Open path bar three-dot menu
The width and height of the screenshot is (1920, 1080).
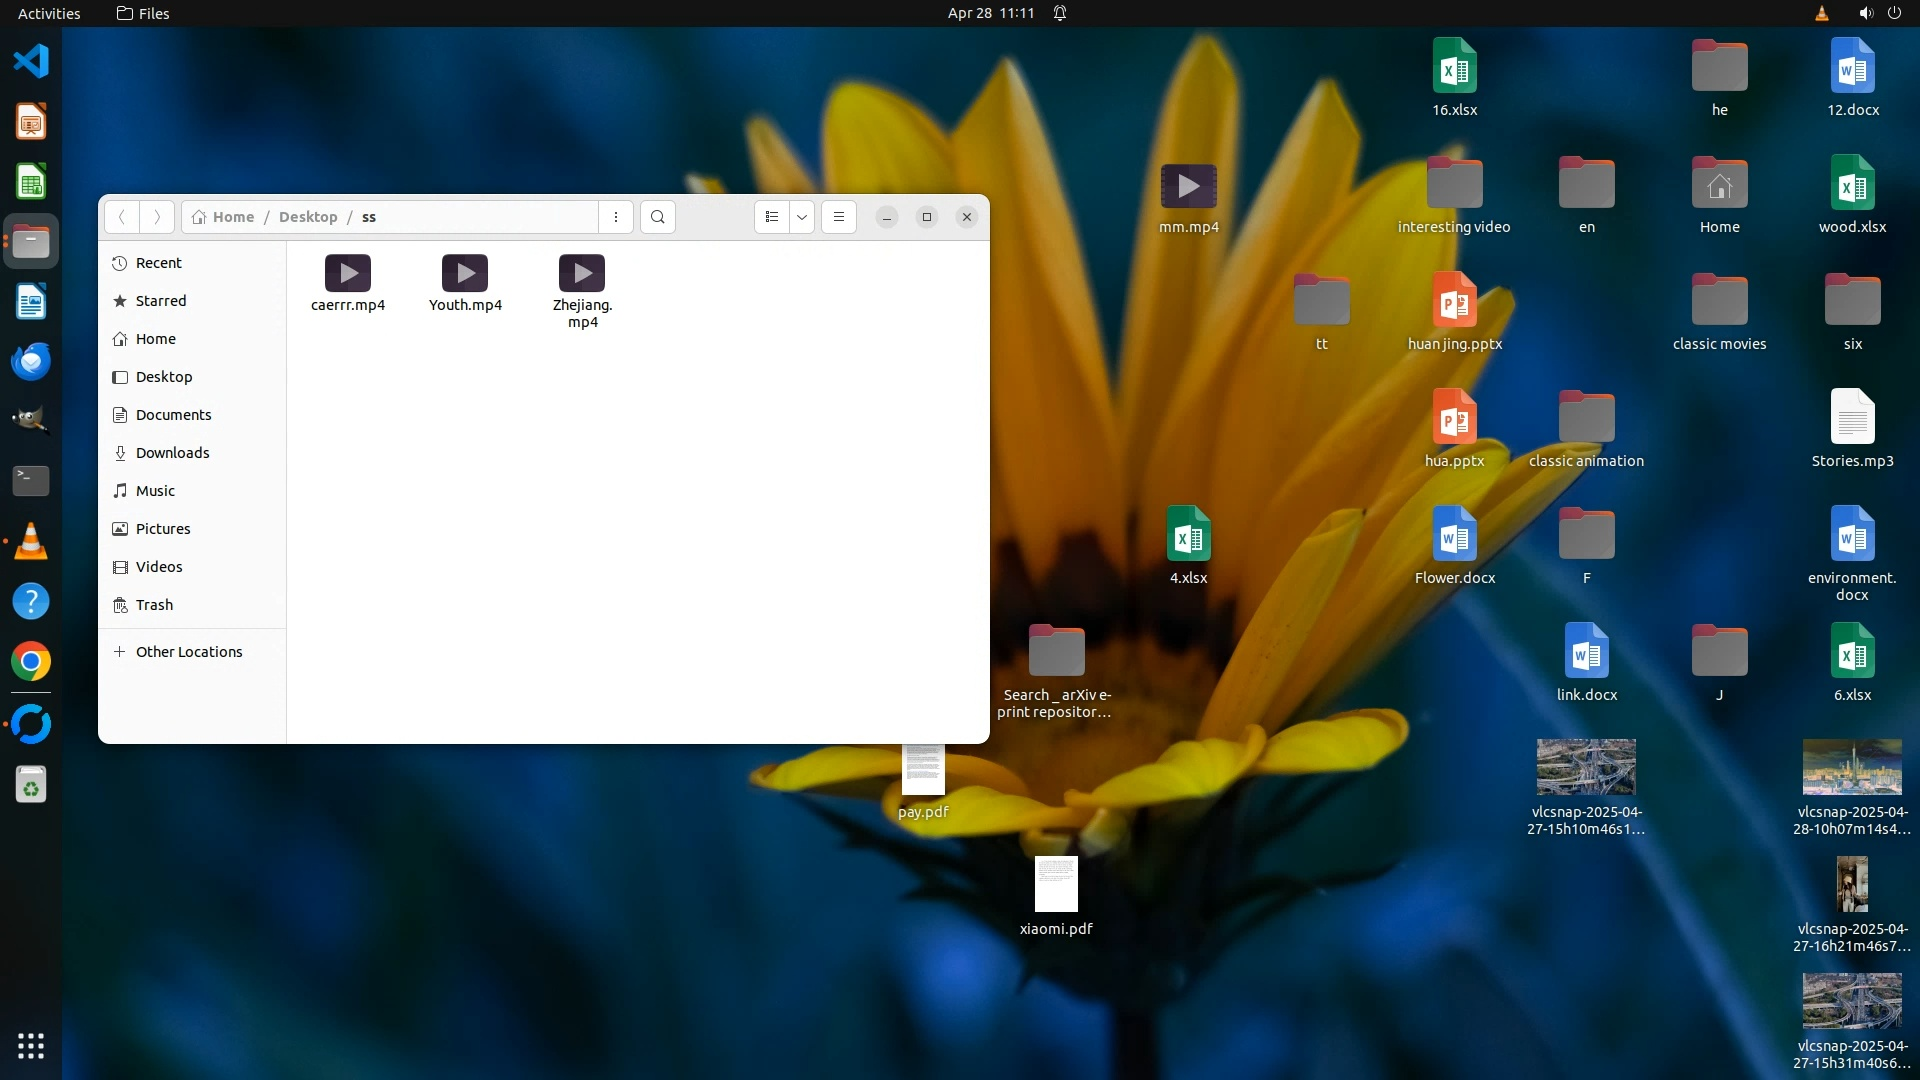pyautogui.click(x=616, y=217)
